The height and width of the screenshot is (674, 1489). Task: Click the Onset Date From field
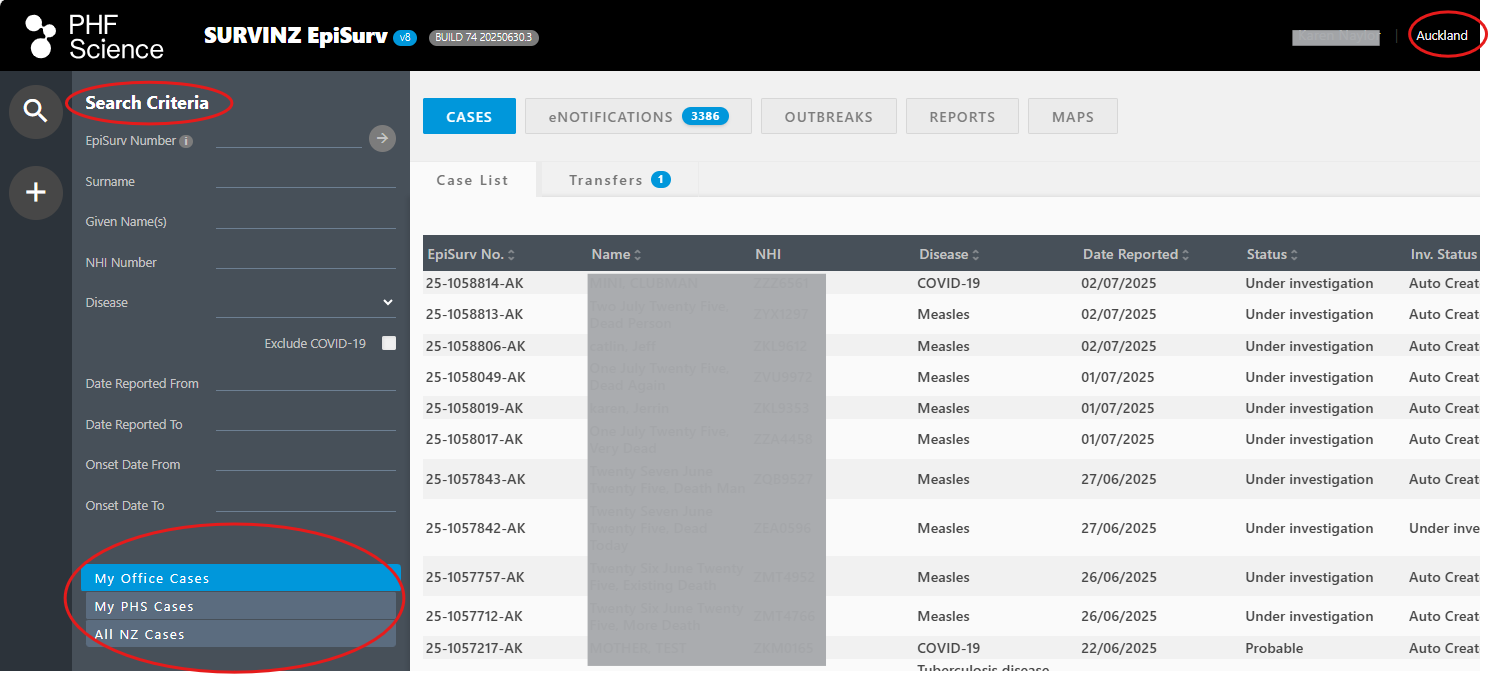click(x=306, y=463)
